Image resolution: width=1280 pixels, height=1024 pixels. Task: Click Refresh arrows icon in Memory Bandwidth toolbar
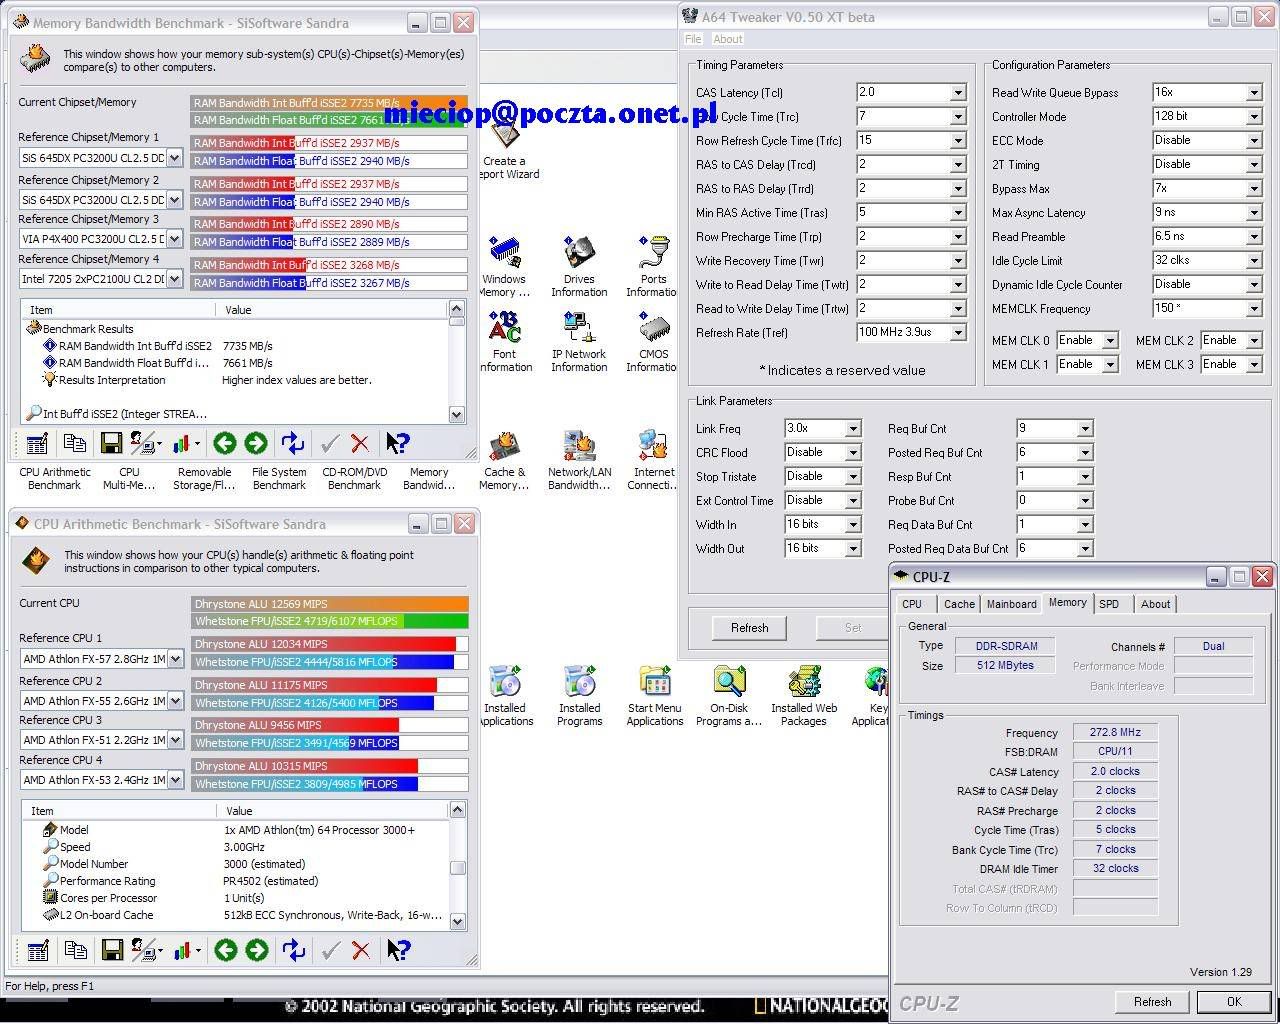(292, 443)
